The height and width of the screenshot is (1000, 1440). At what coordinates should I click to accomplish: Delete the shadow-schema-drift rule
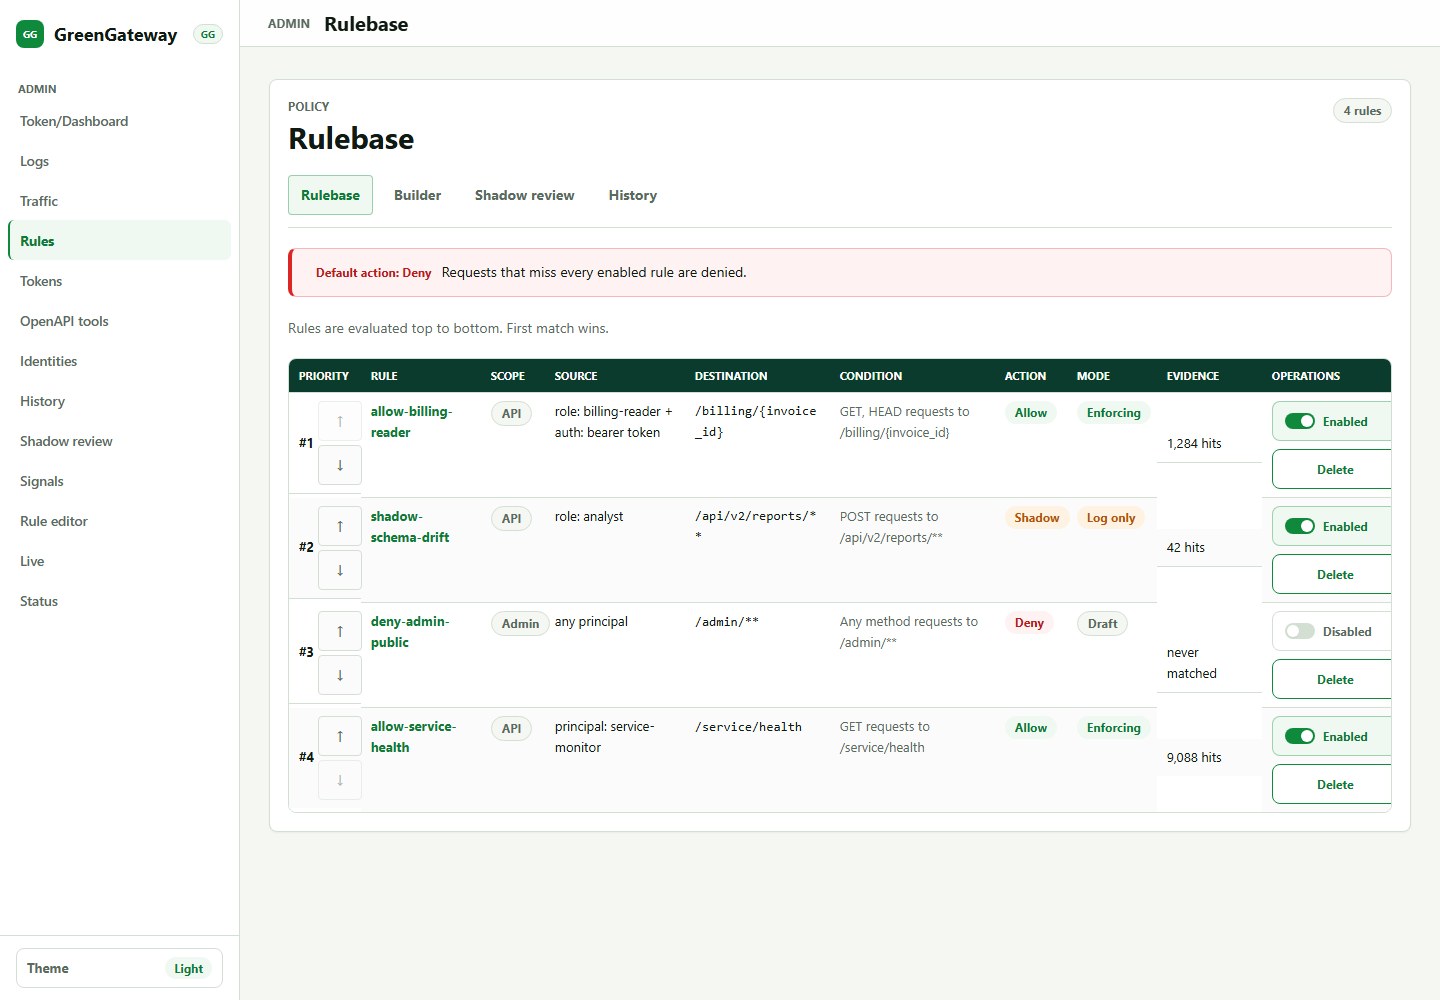[1332, 574]
